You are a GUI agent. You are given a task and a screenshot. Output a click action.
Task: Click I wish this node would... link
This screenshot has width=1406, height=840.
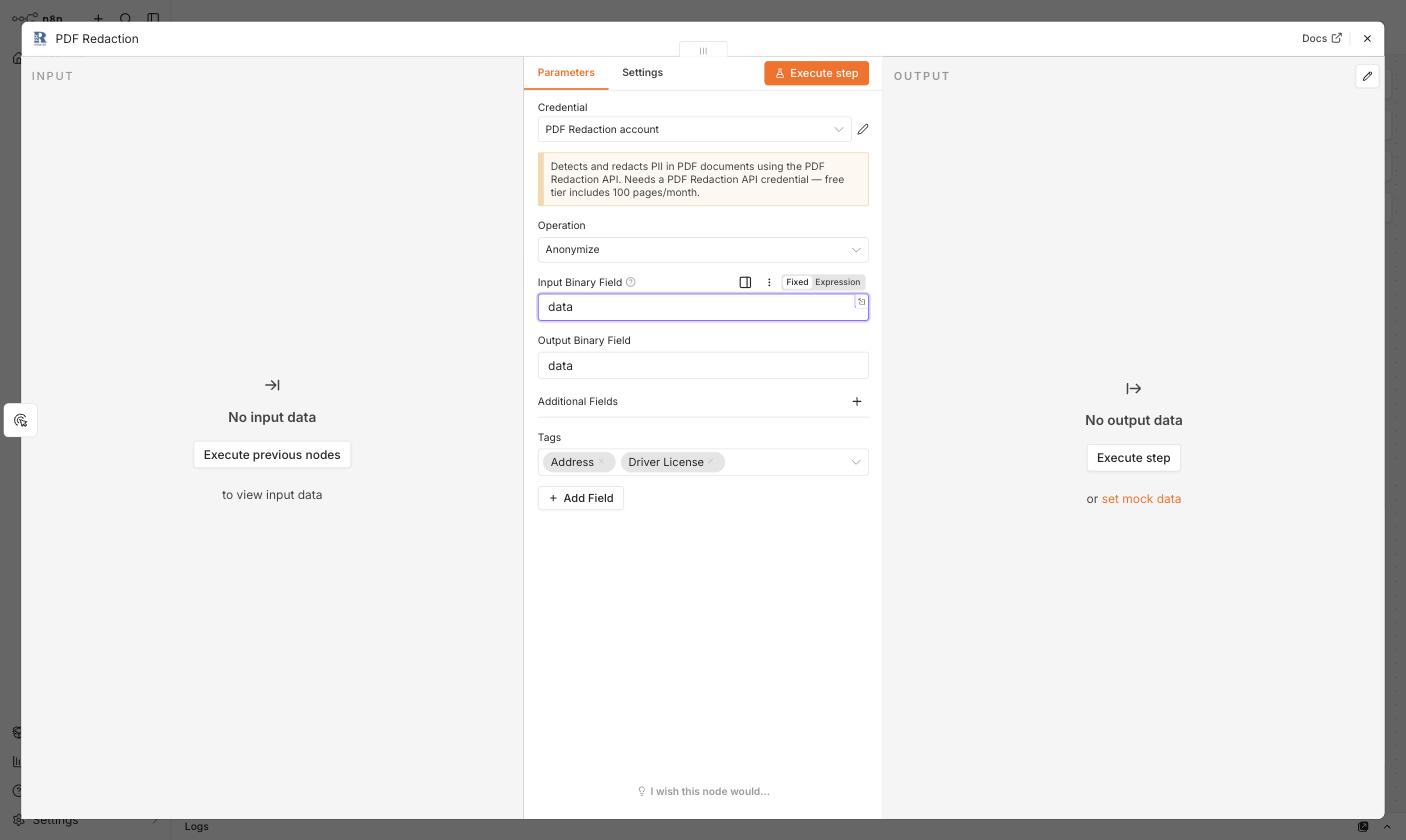coord(703,791)
